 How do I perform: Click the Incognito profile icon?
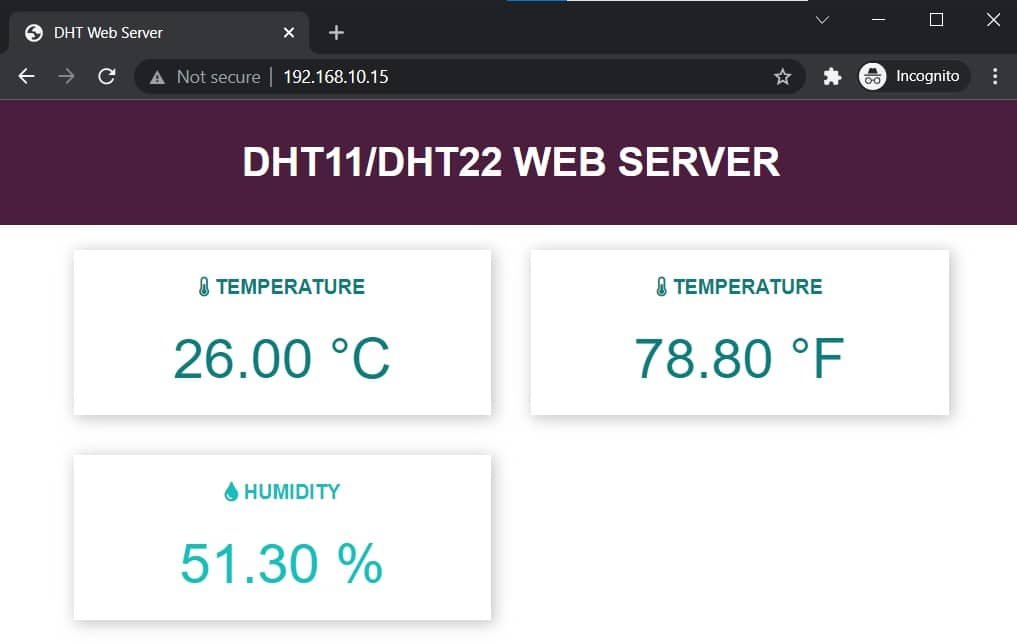[x=872, y=77]
